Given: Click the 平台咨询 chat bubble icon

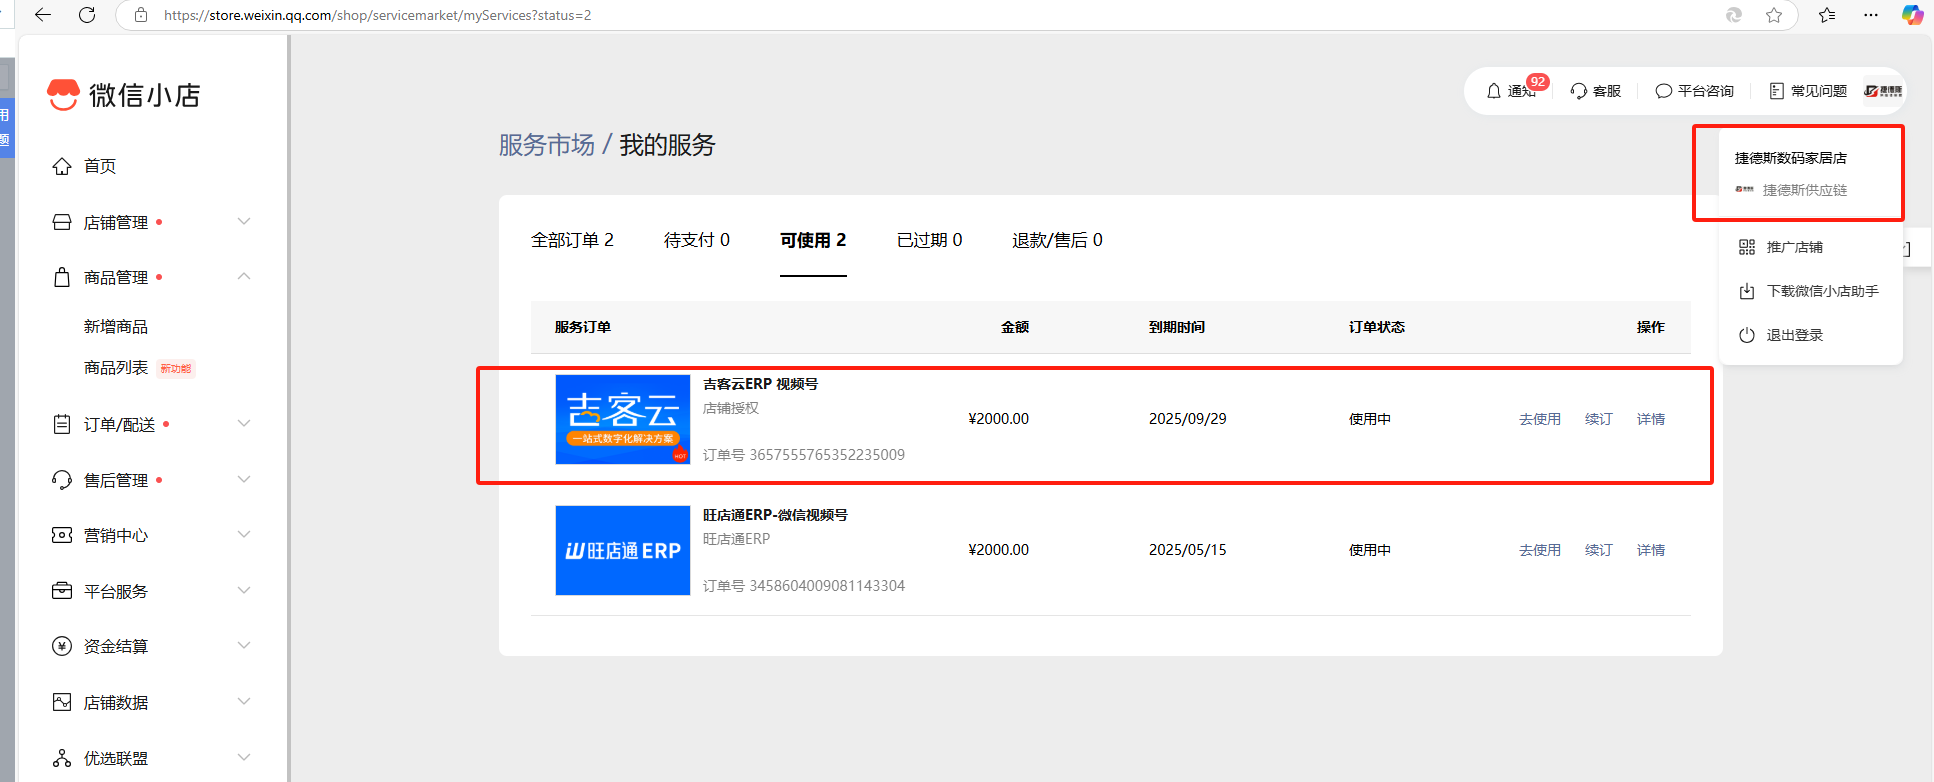Looking at the screenshot, I should pos(1664,91).
